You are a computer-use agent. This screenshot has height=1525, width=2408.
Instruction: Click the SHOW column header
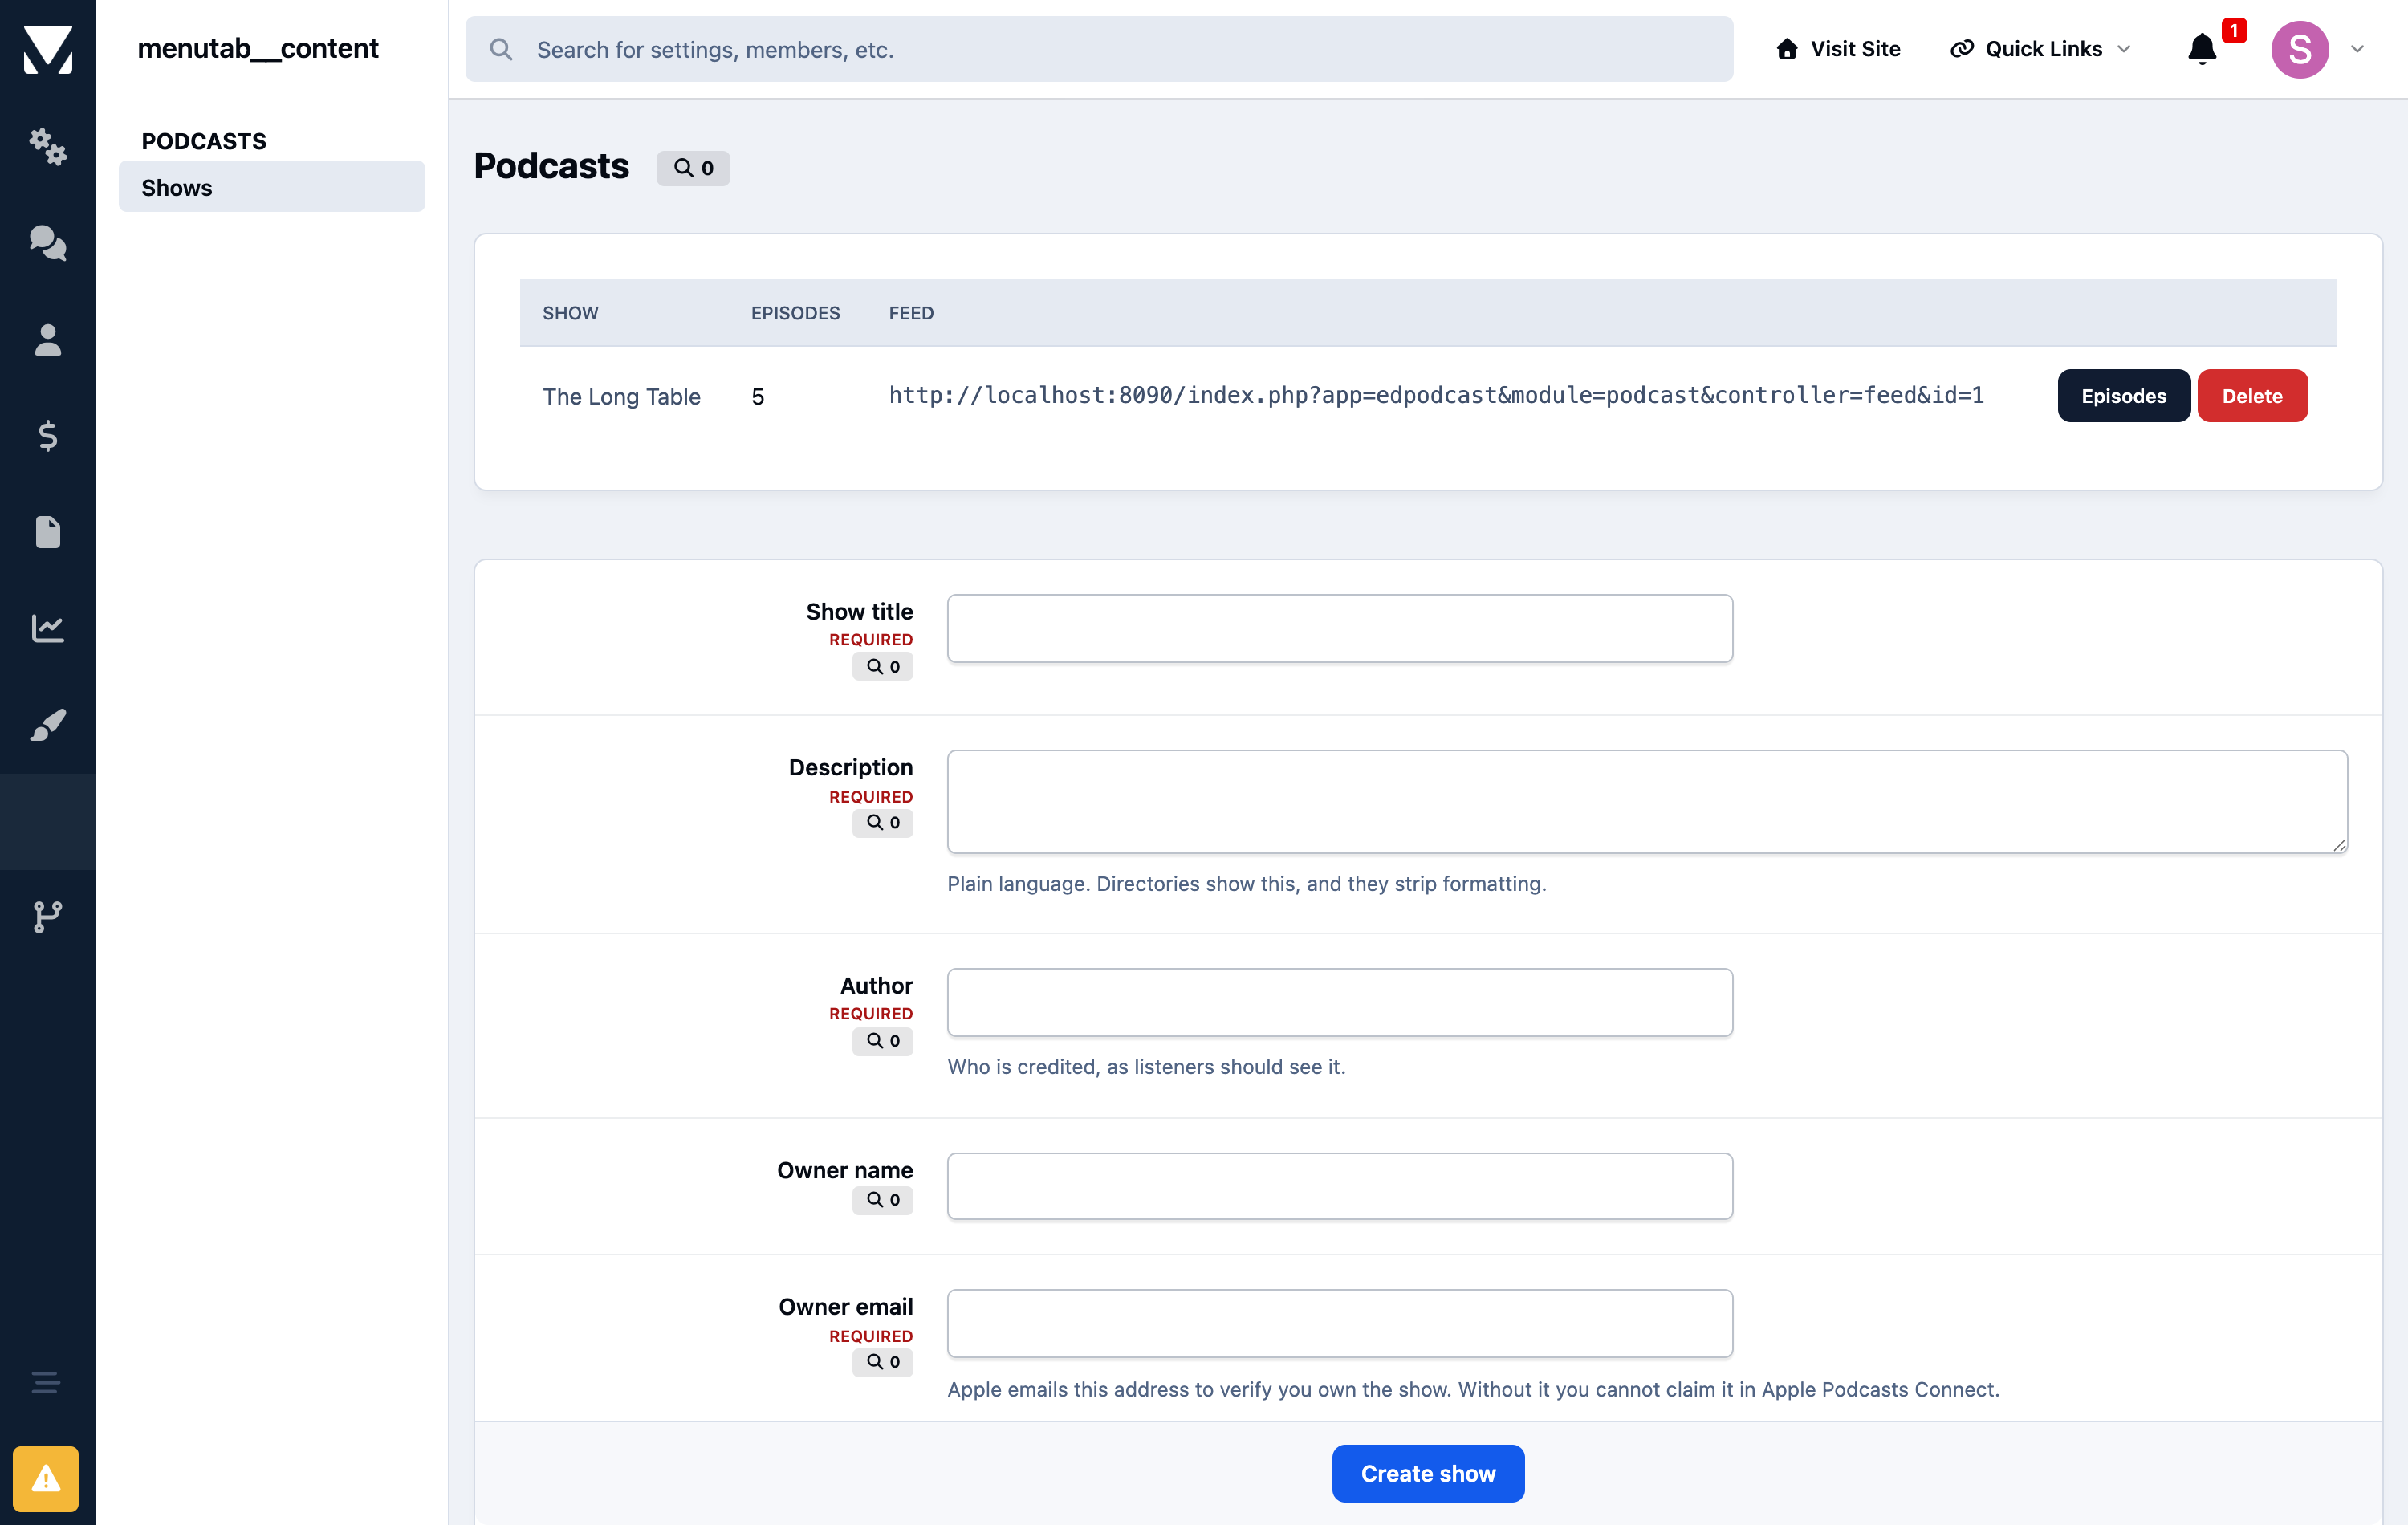coord(570,313)
